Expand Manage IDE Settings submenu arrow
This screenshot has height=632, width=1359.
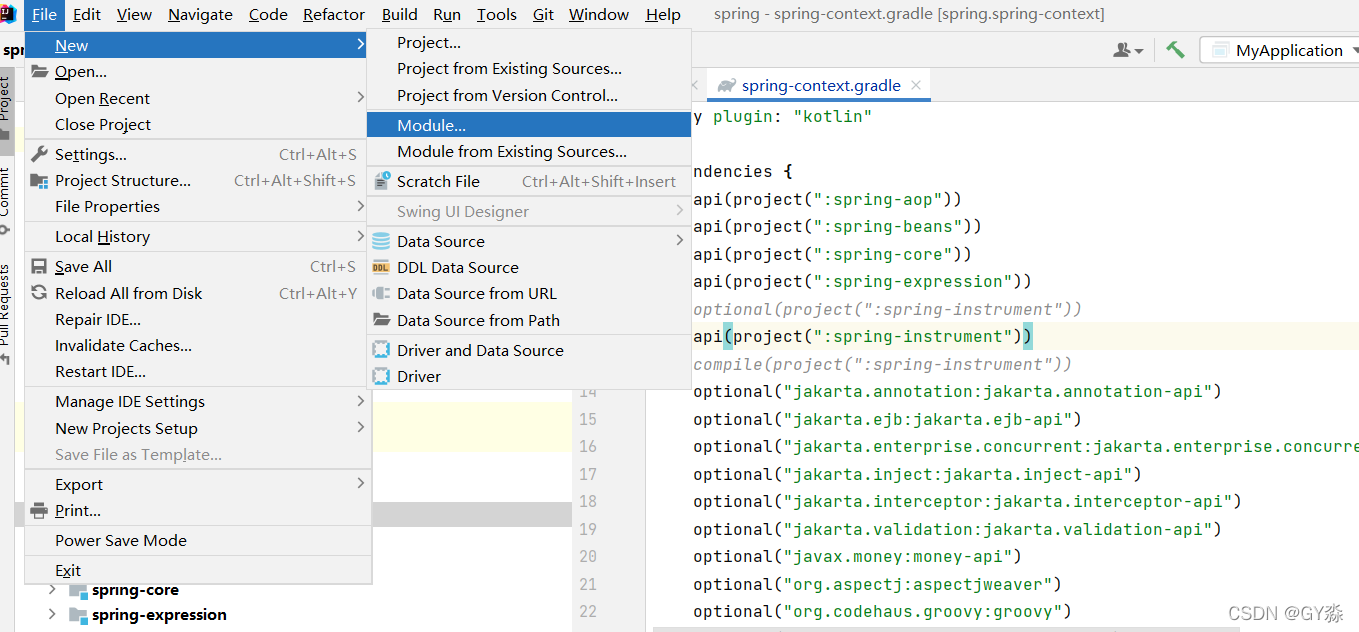[360, 401]
